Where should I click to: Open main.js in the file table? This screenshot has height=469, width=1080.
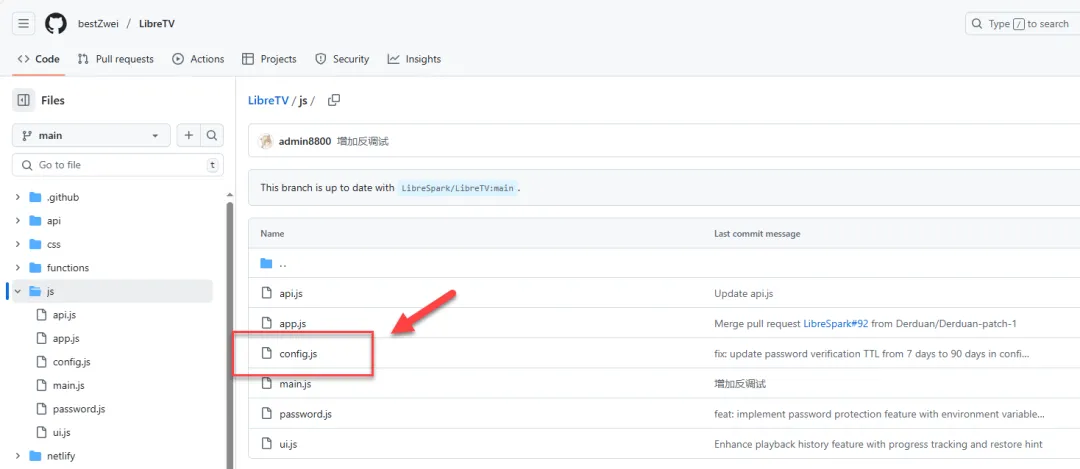coord(295,384)
